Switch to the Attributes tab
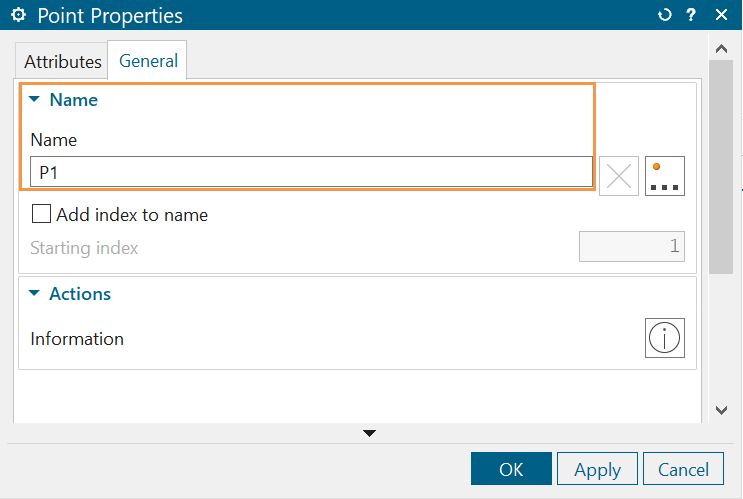 click(x=63, y=61)
